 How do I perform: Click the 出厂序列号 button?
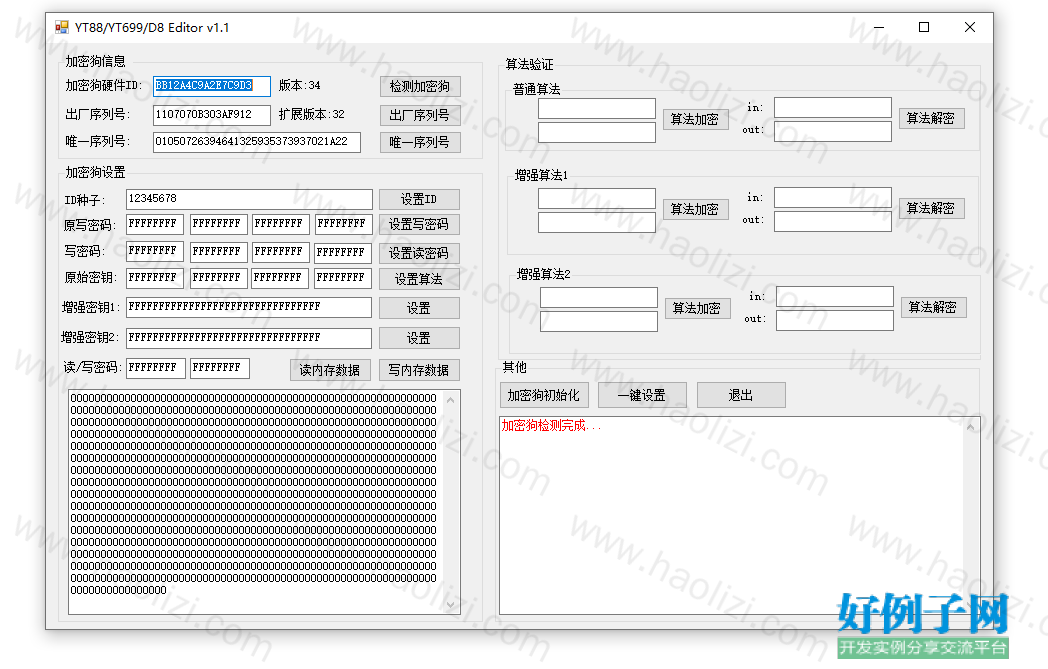[420, 115]
